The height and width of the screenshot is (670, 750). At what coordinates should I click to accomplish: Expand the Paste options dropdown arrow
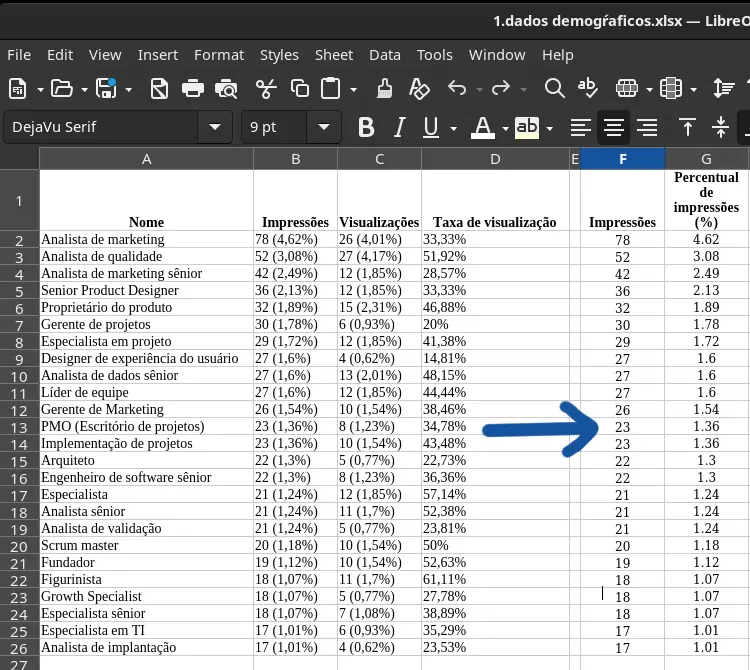(353, 89)
